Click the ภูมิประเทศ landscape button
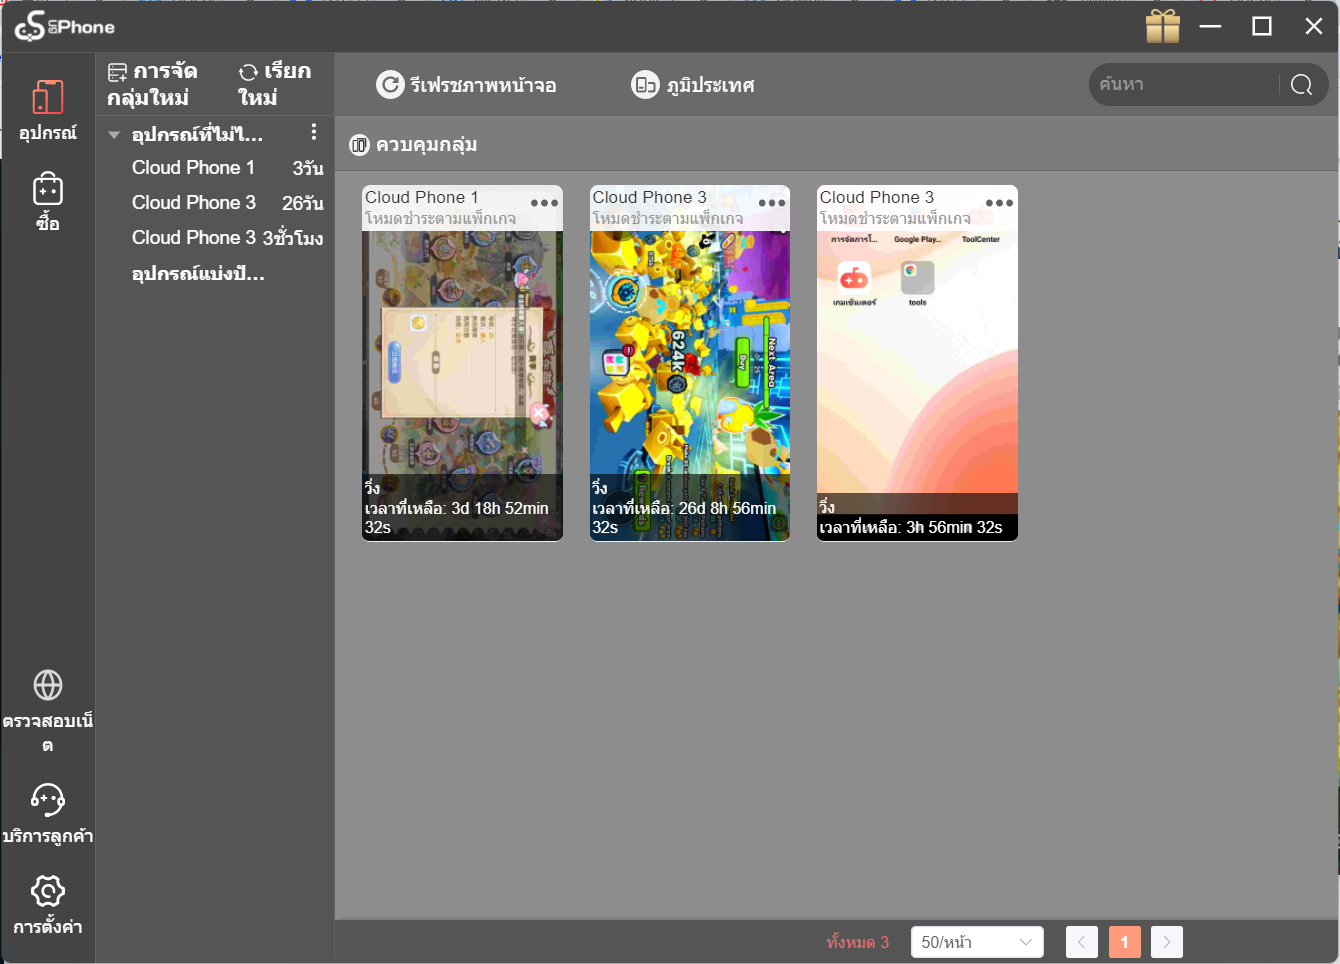The height and width of the screenshot is (964, 1340). [x=693, y=85]
